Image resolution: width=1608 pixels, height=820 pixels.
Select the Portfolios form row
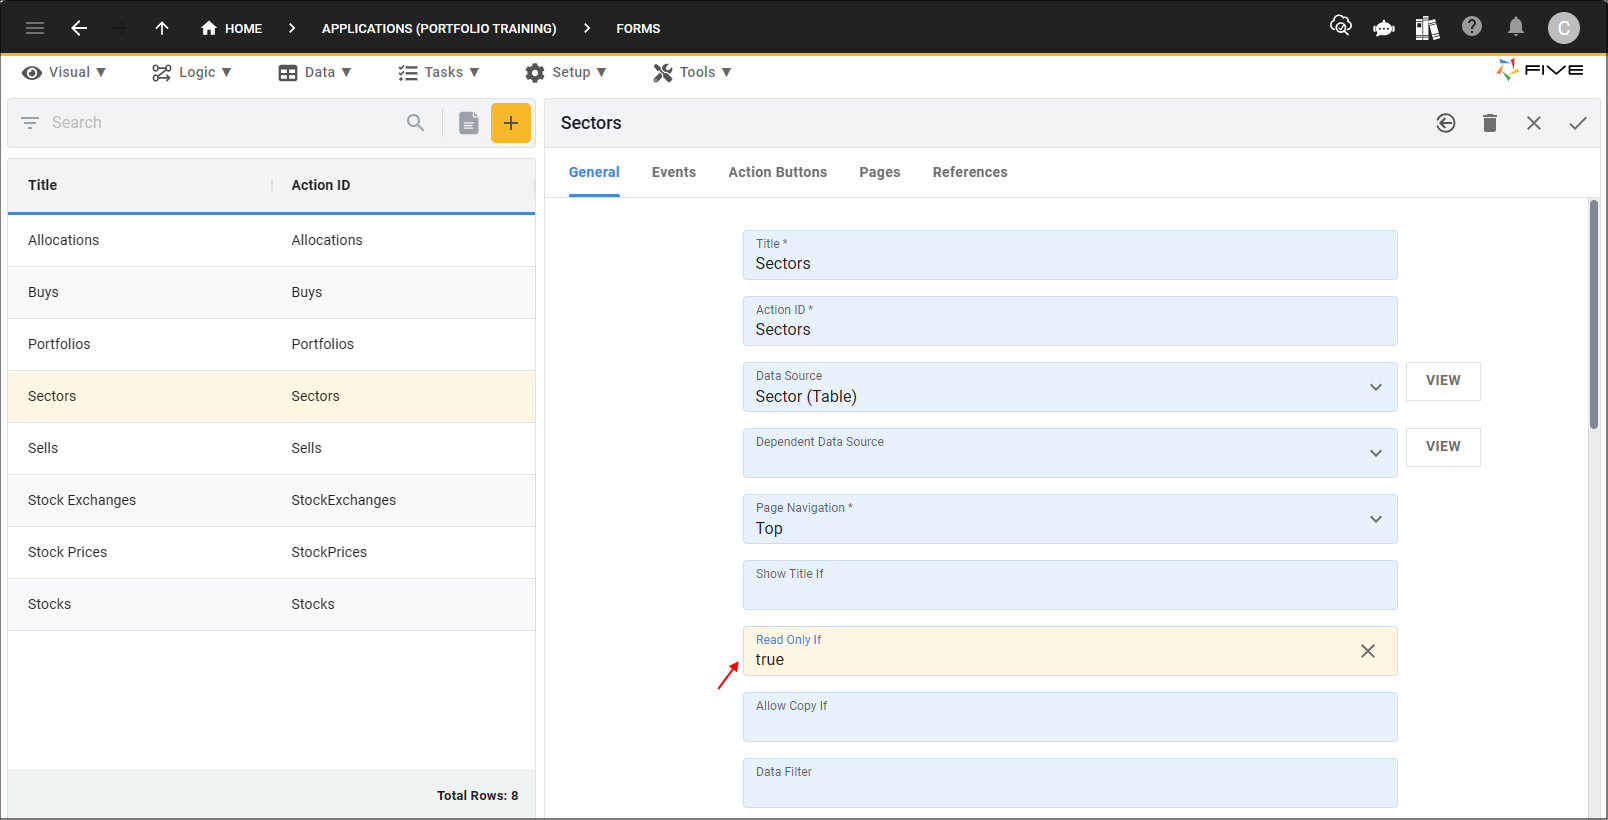[271, 344]
